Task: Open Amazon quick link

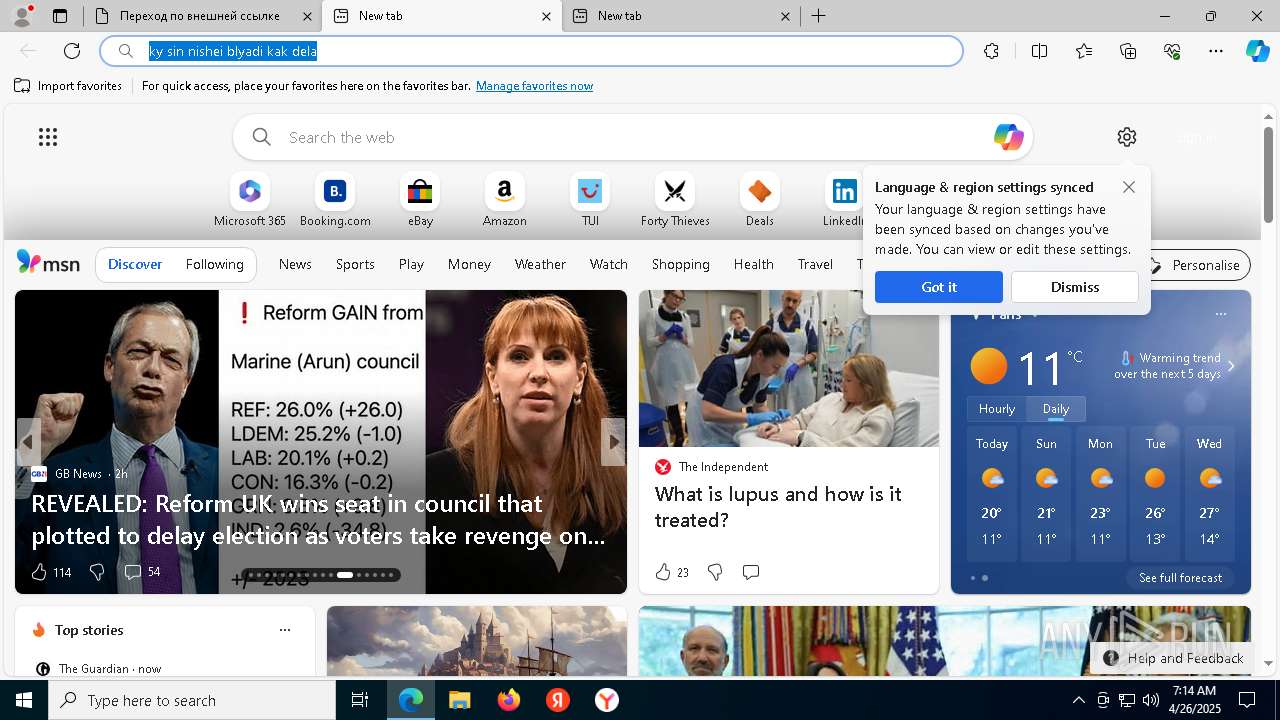Action: point(504,200)
